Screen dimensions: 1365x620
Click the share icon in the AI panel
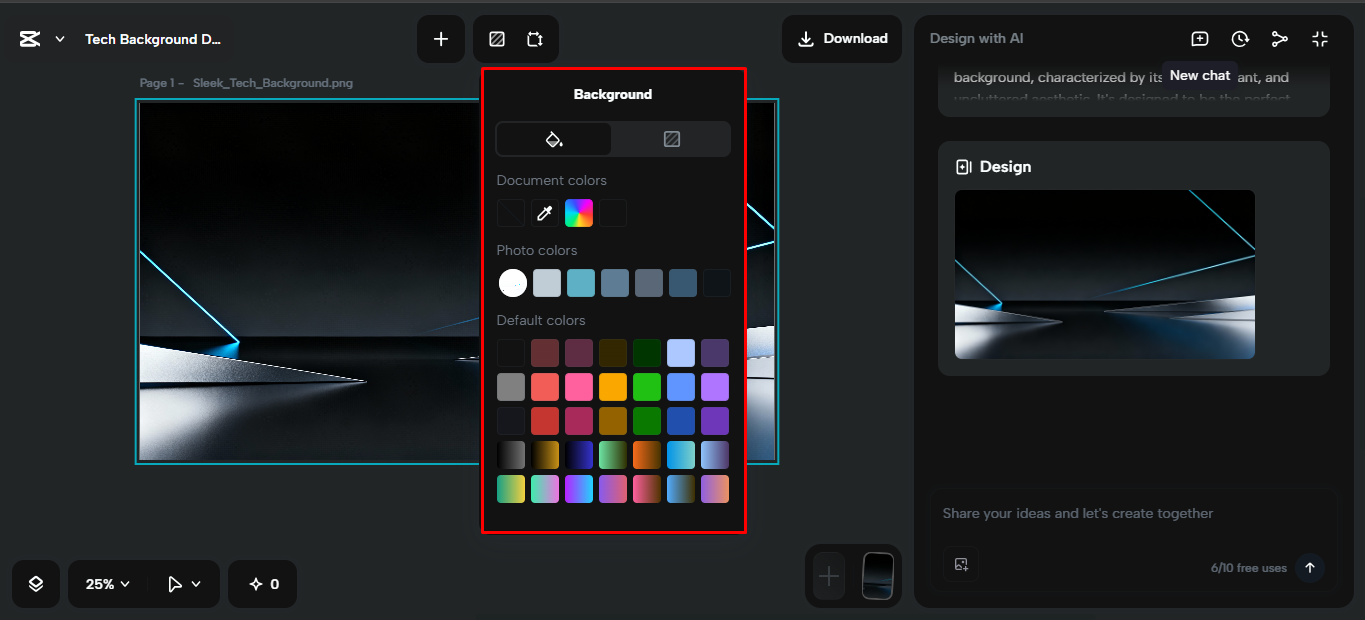[1280, 38]
